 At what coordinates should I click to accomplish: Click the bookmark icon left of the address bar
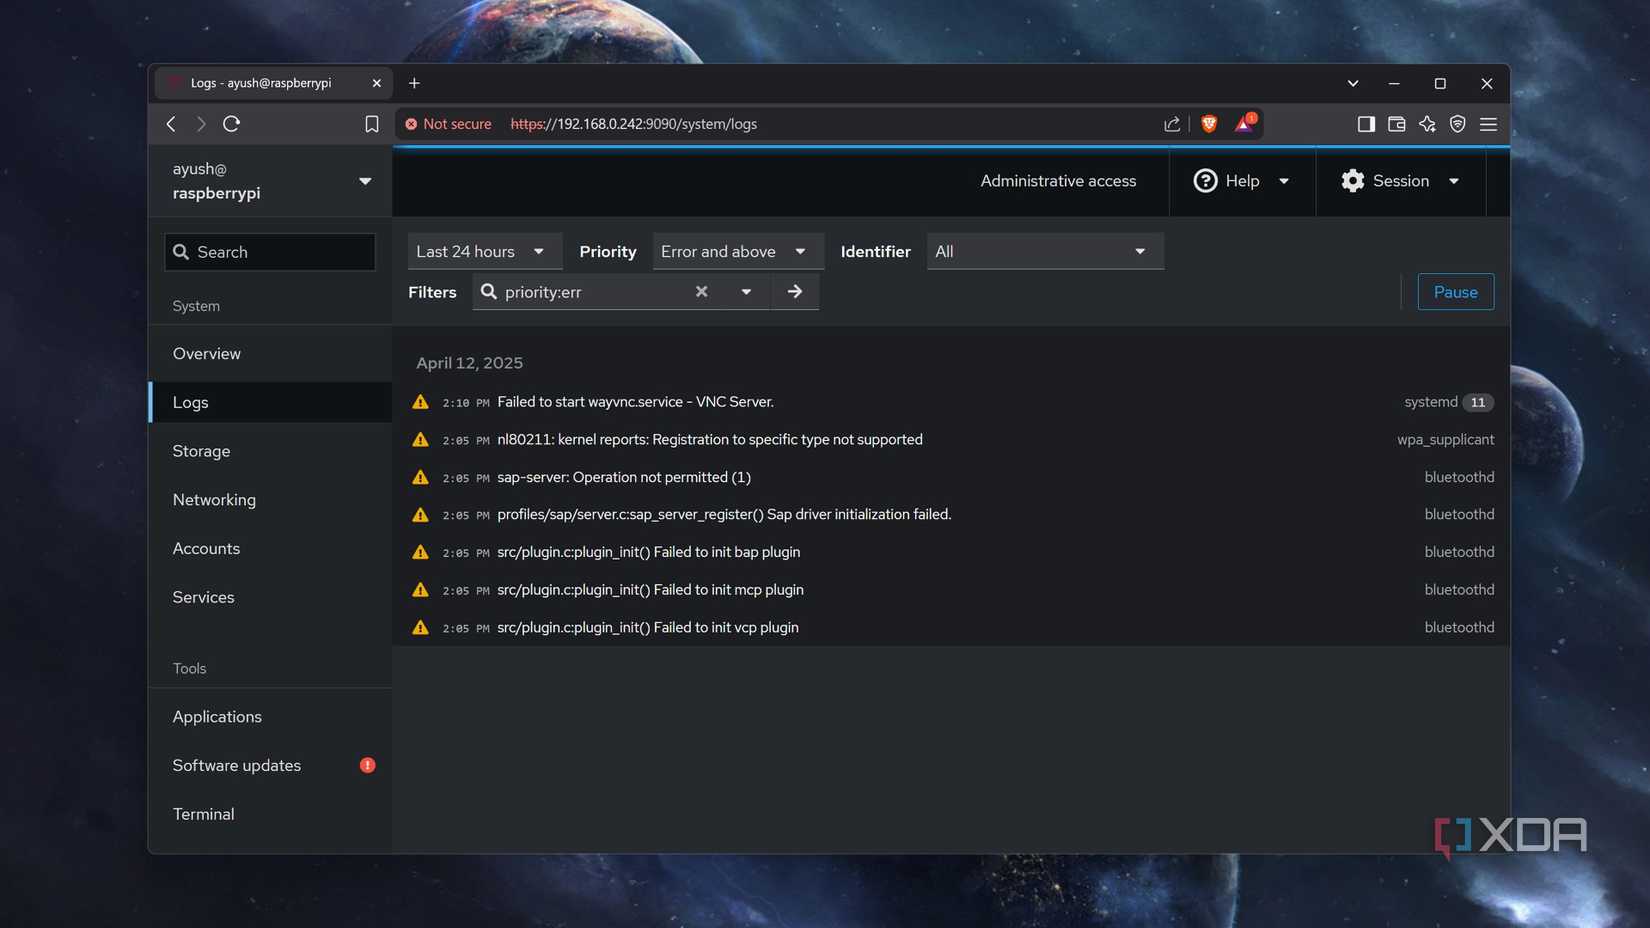pyautogui.click(x=371, y=123)
